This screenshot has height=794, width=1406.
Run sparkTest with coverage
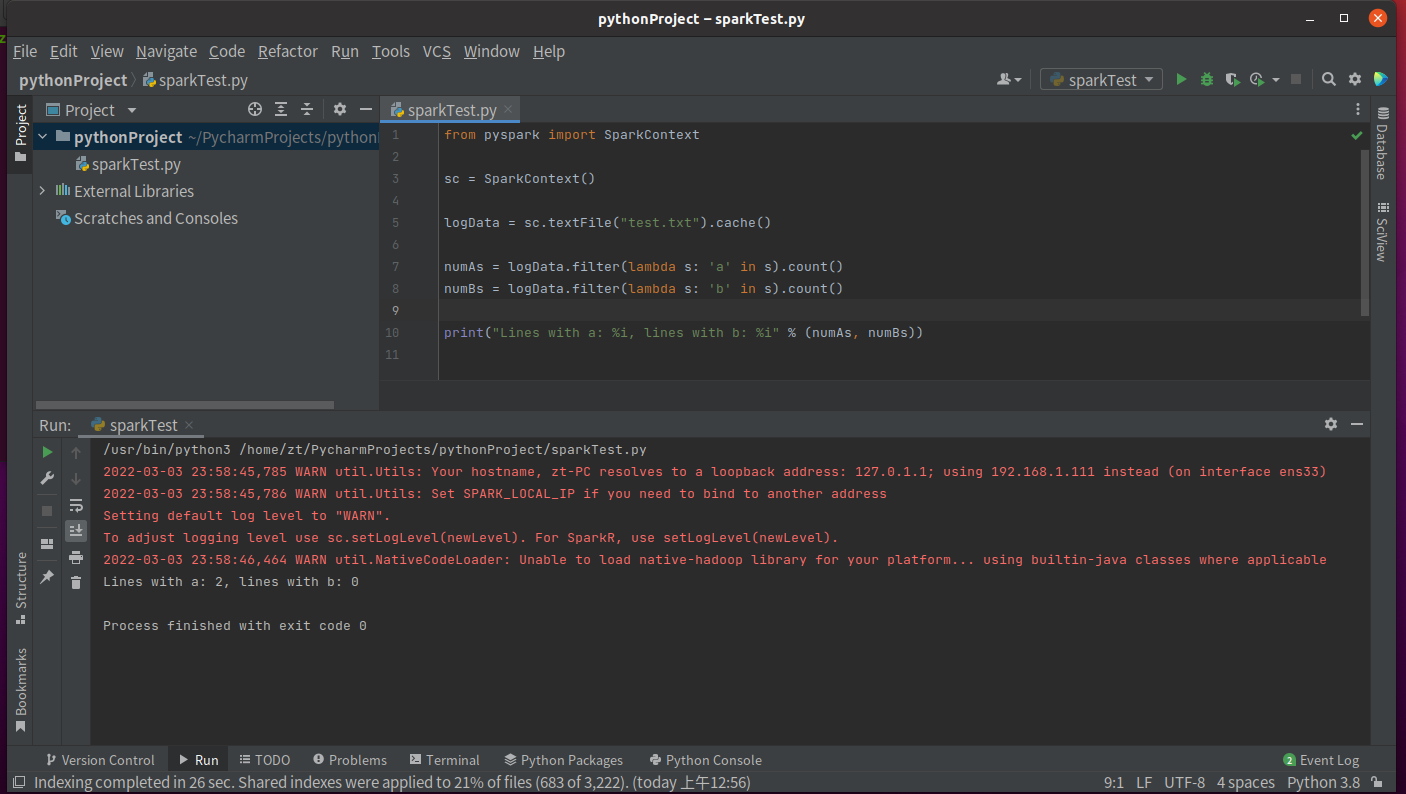[x=1232, y=79]
